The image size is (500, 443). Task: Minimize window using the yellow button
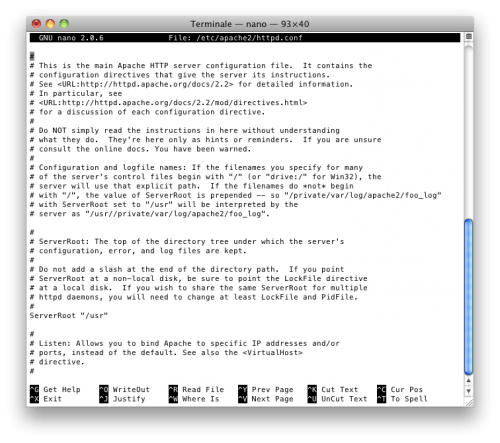click(x=50, y=24)
